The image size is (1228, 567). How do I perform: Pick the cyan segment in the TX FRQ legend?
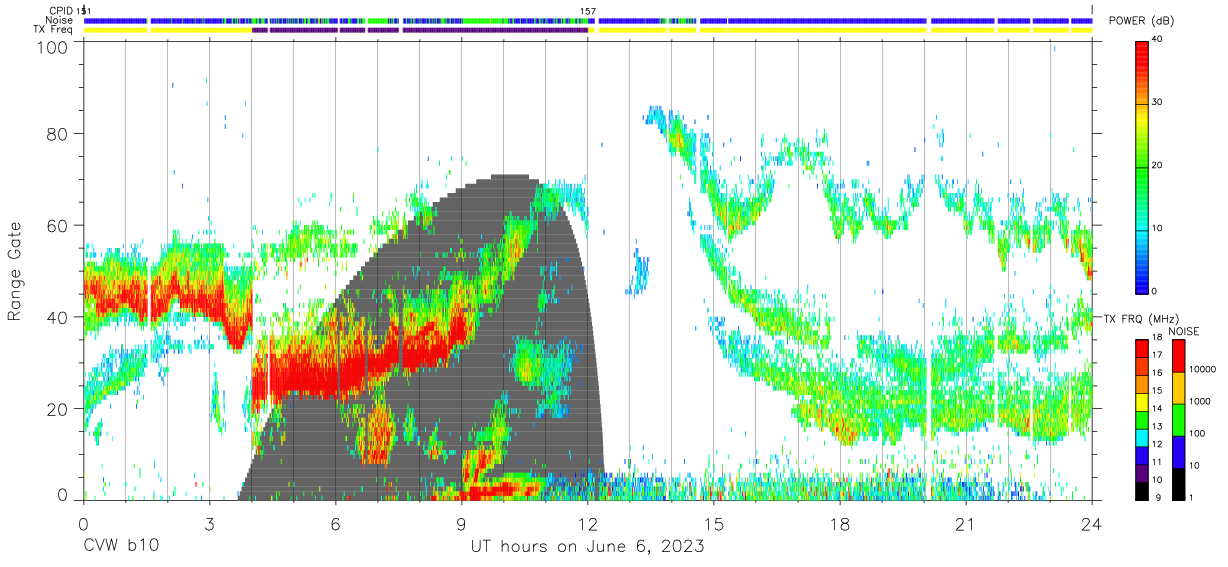coord(1142,437)
